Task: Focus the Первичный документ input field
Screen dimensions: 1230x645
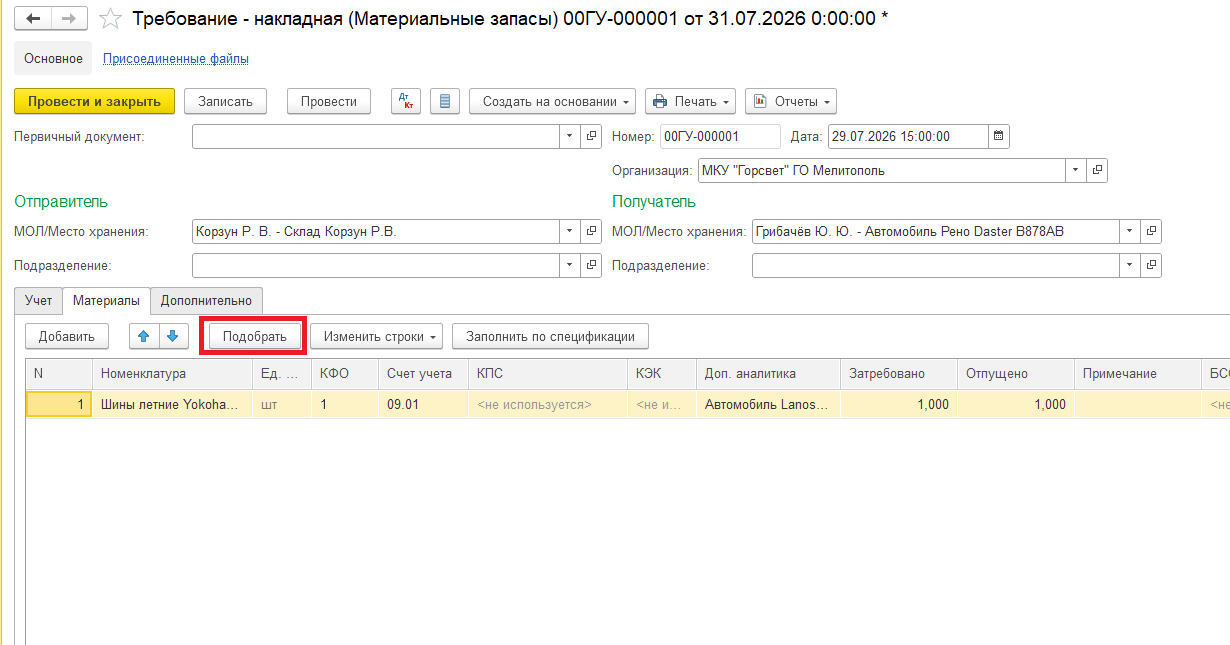Action: click(375, 136)
